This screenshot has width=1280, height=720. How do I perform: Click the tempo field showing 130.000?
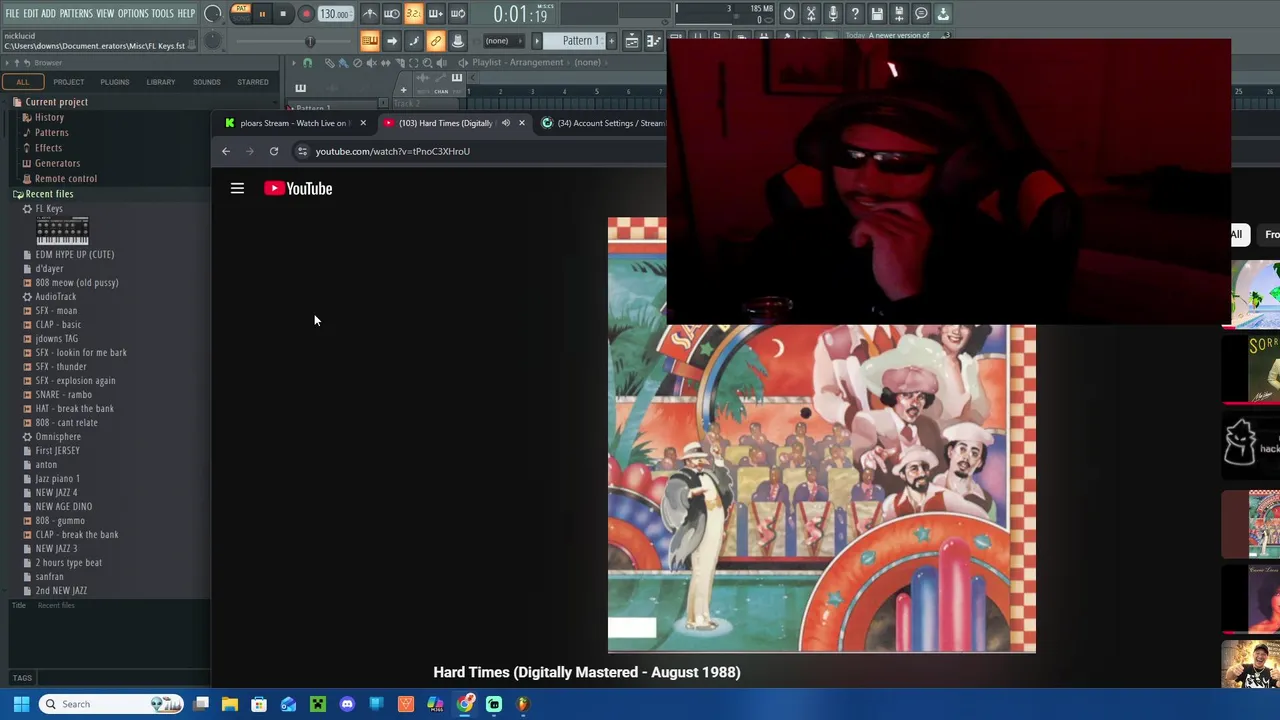point(334,14)
